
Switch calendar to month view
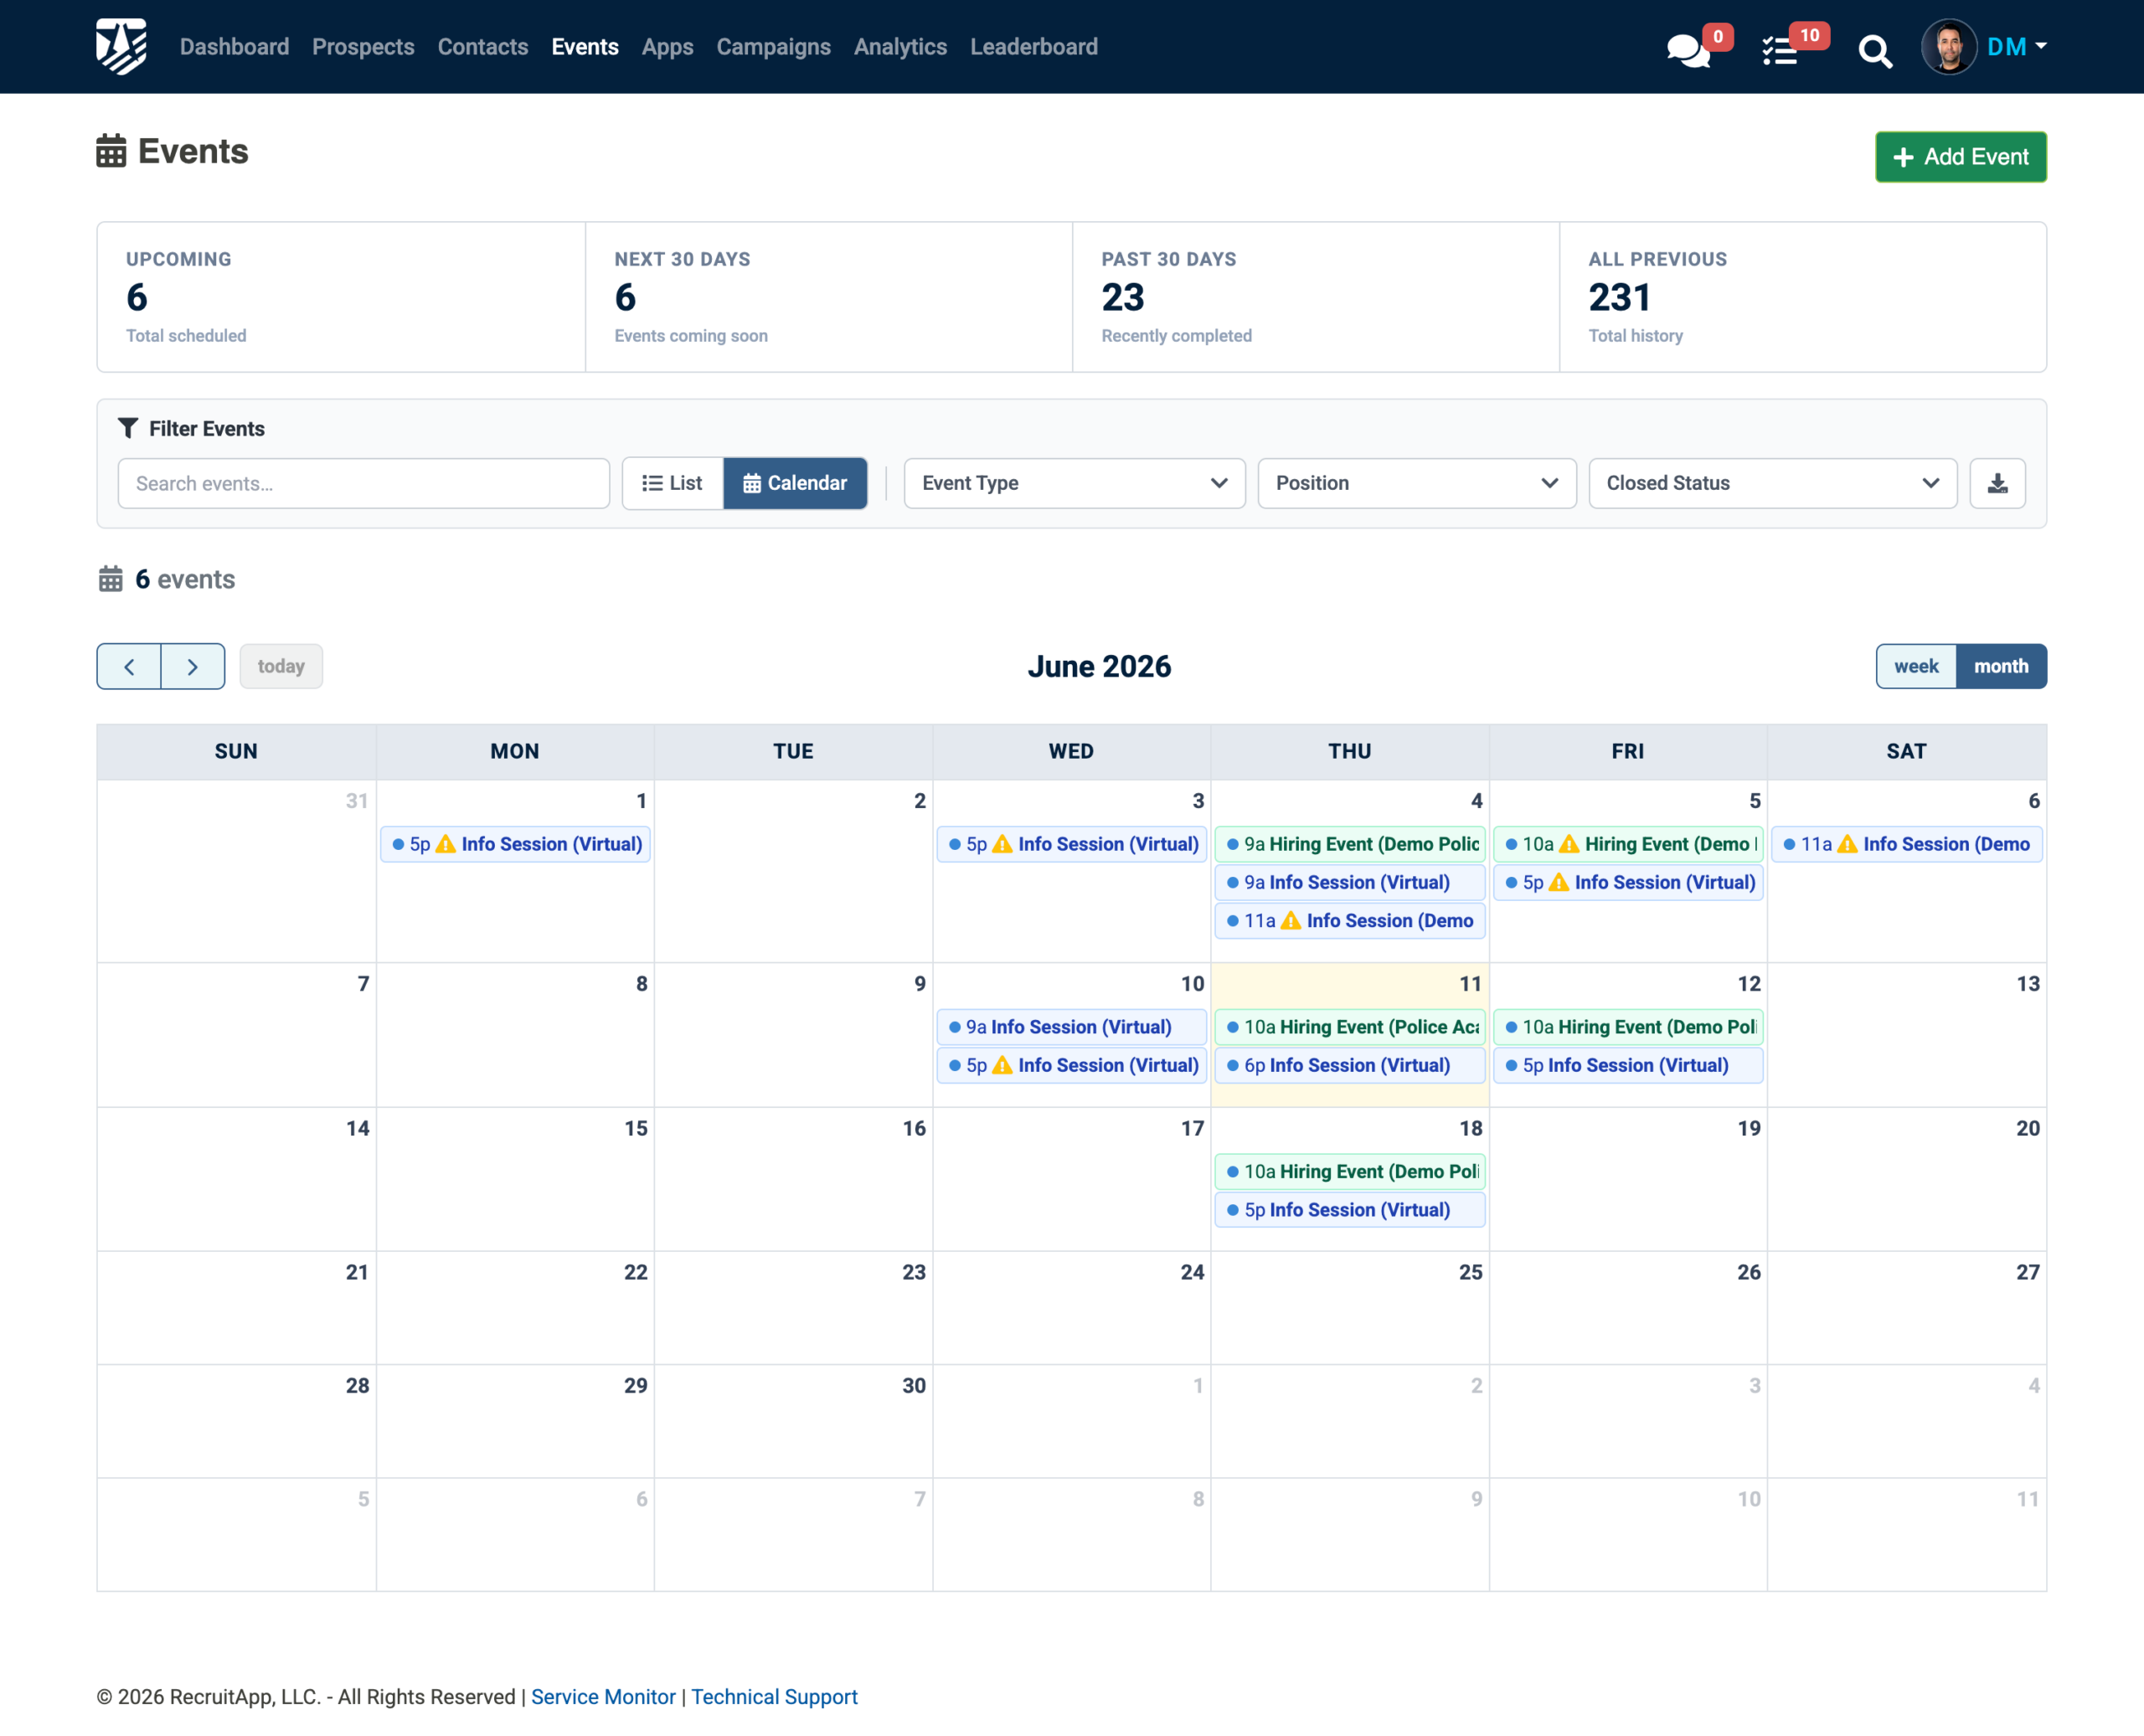tap(2001, 666)
